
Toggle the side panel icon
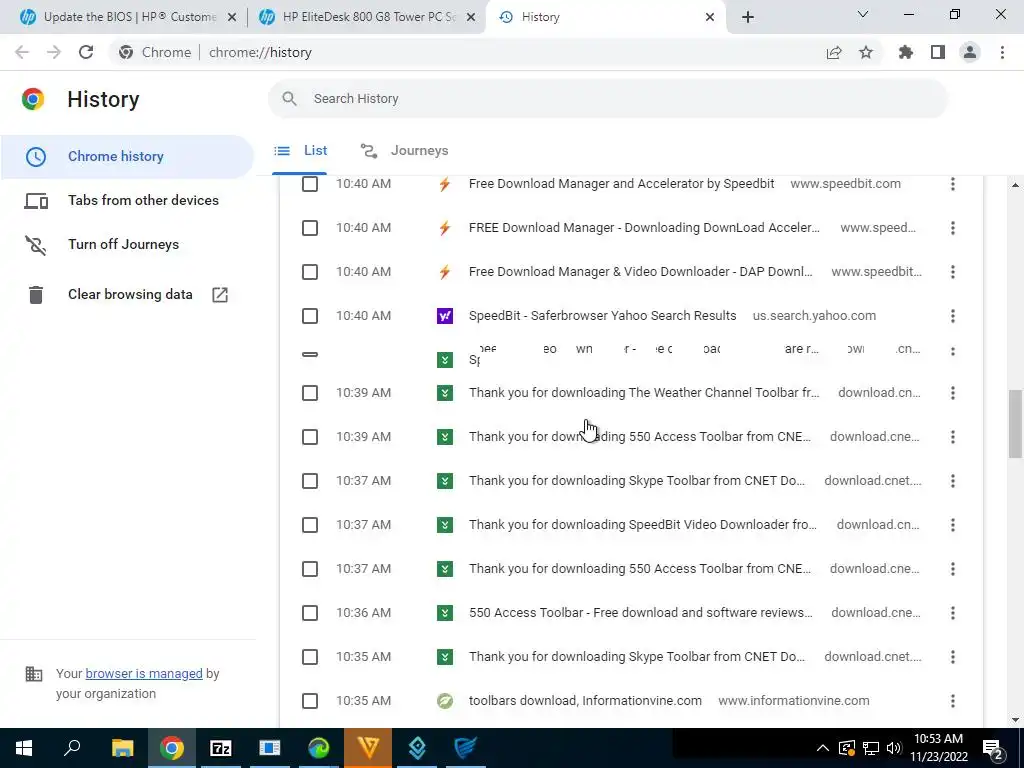click(x=938, y=52)
